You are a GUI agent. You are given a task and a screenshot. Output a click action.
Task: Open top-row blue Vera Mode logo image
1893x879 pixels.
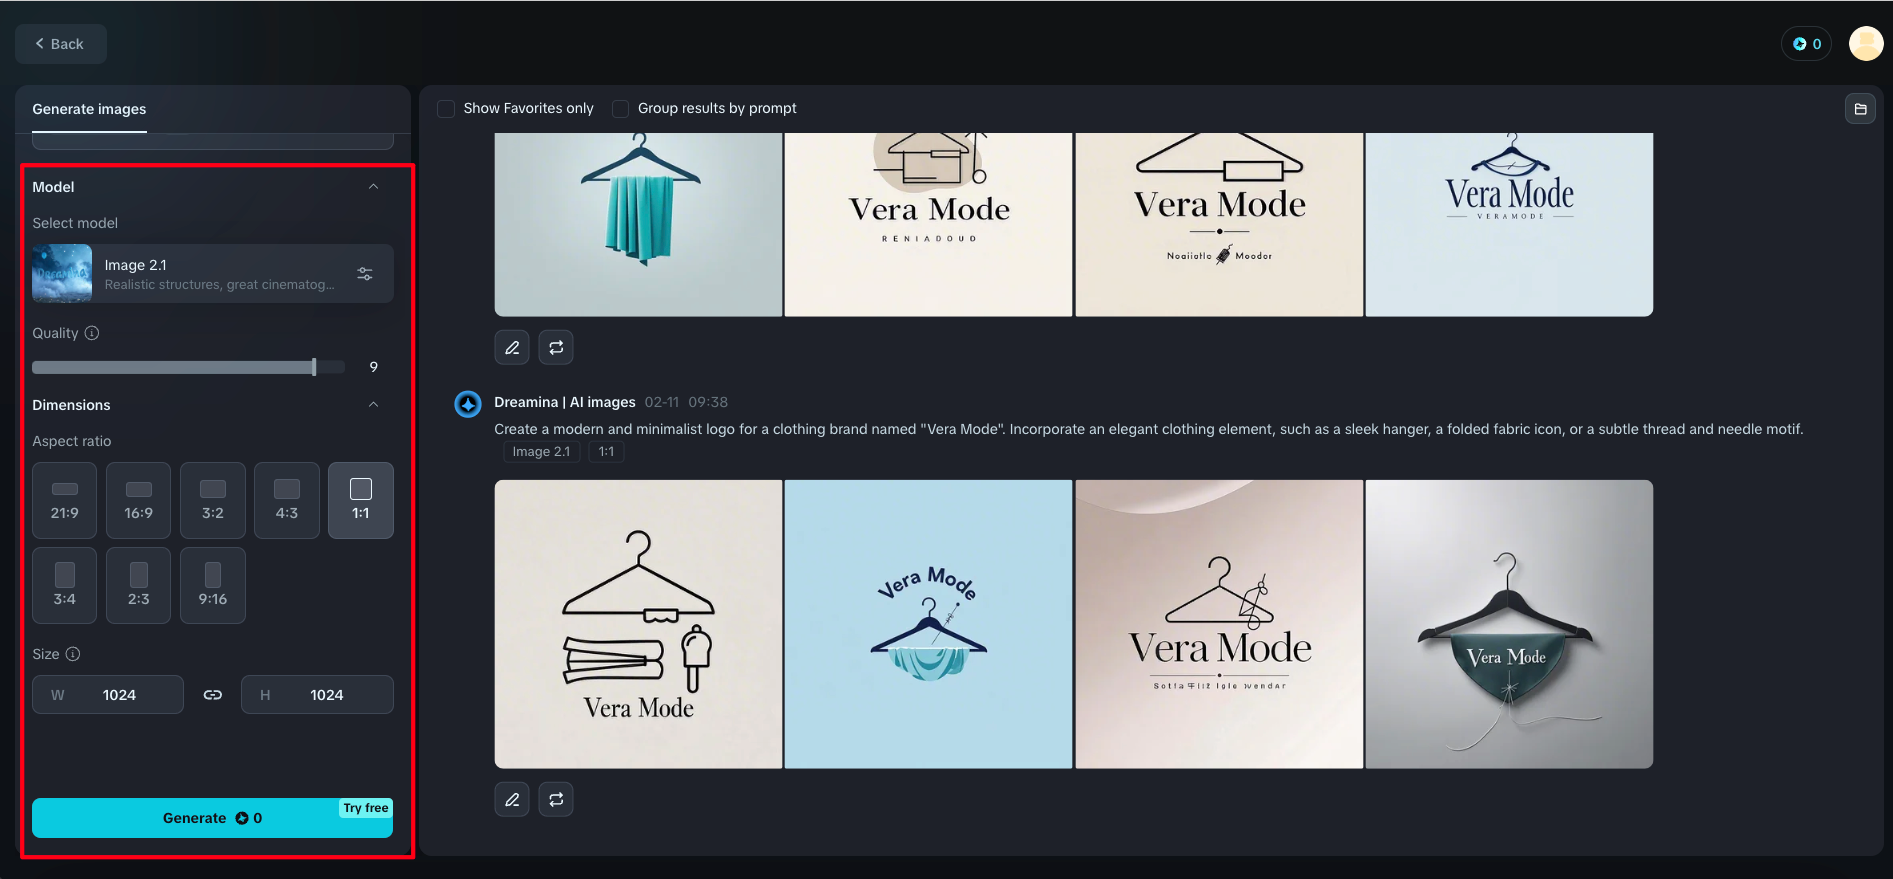[x=1509, y=225]
